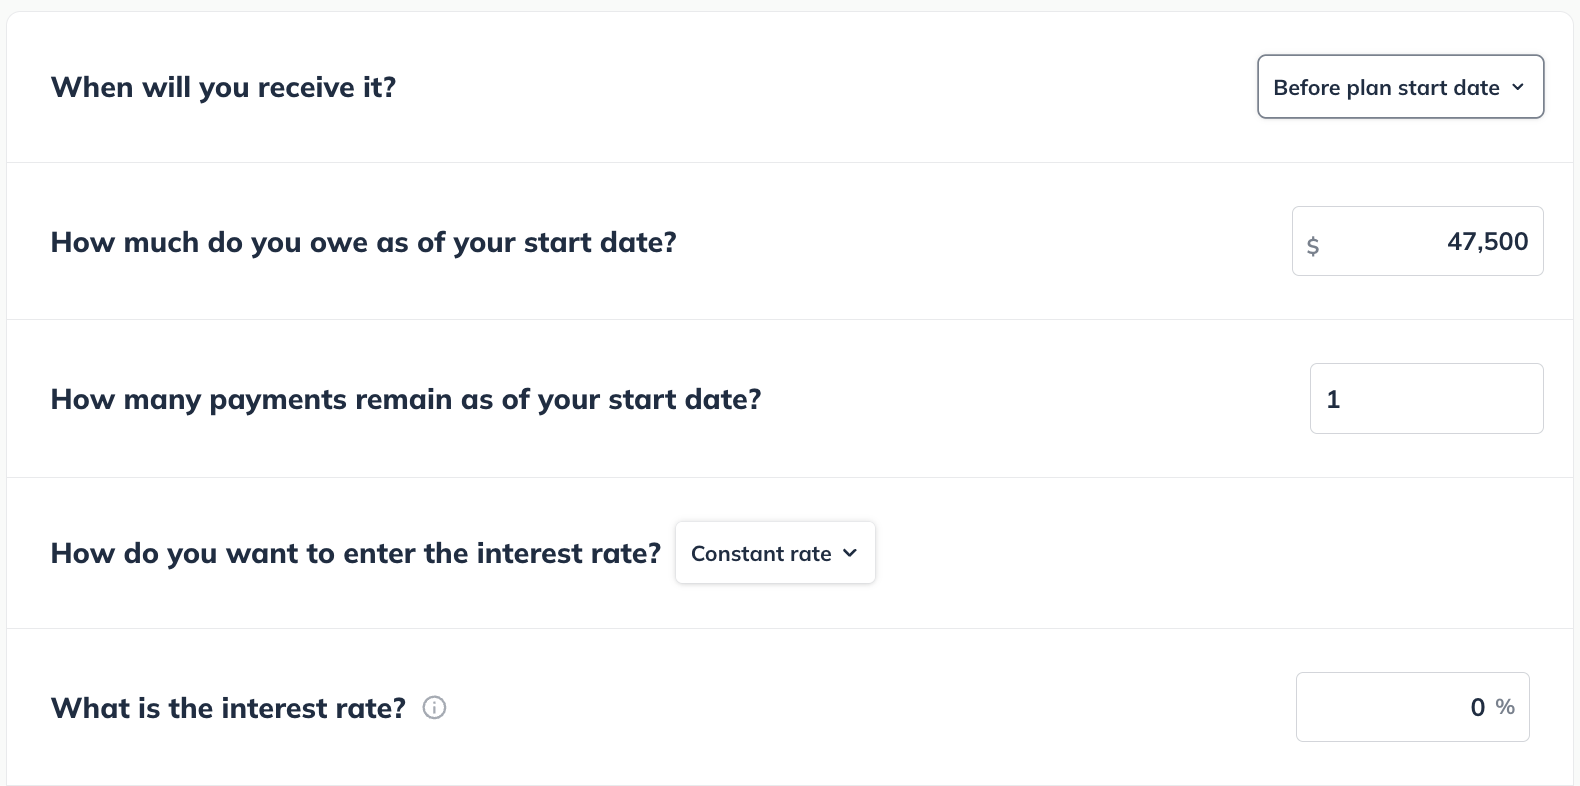Viewport: 1580px width, 786px height.
Task: Click the What is the interest rate label
Action: point(227,707)
